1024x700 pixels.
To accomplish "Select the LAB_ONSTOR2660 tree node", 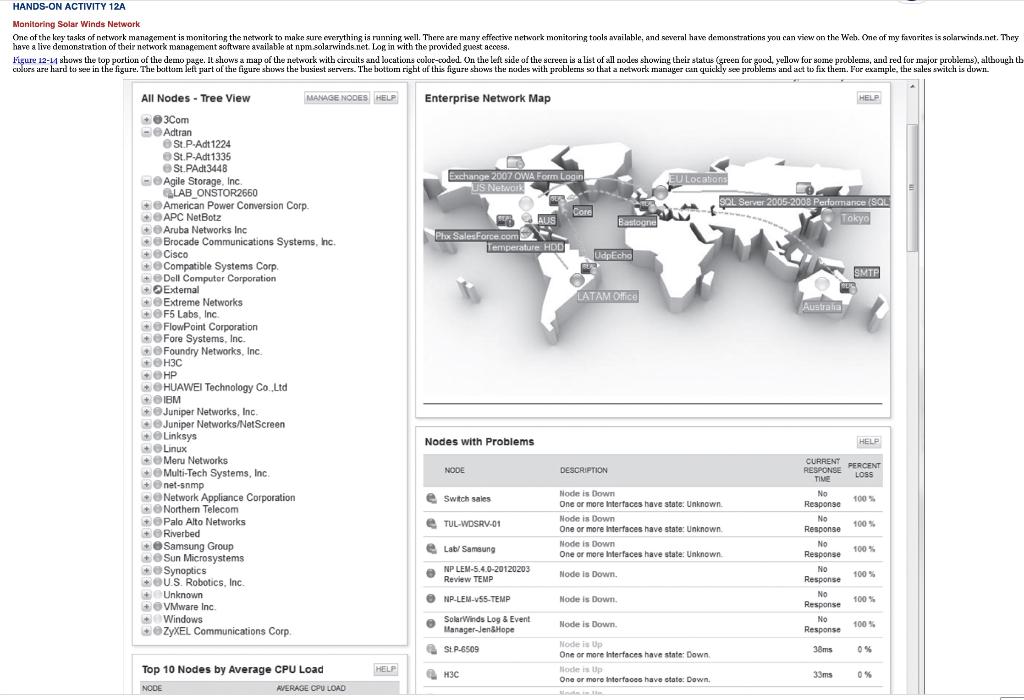I will pyautogui.click(x=216, y=193).
